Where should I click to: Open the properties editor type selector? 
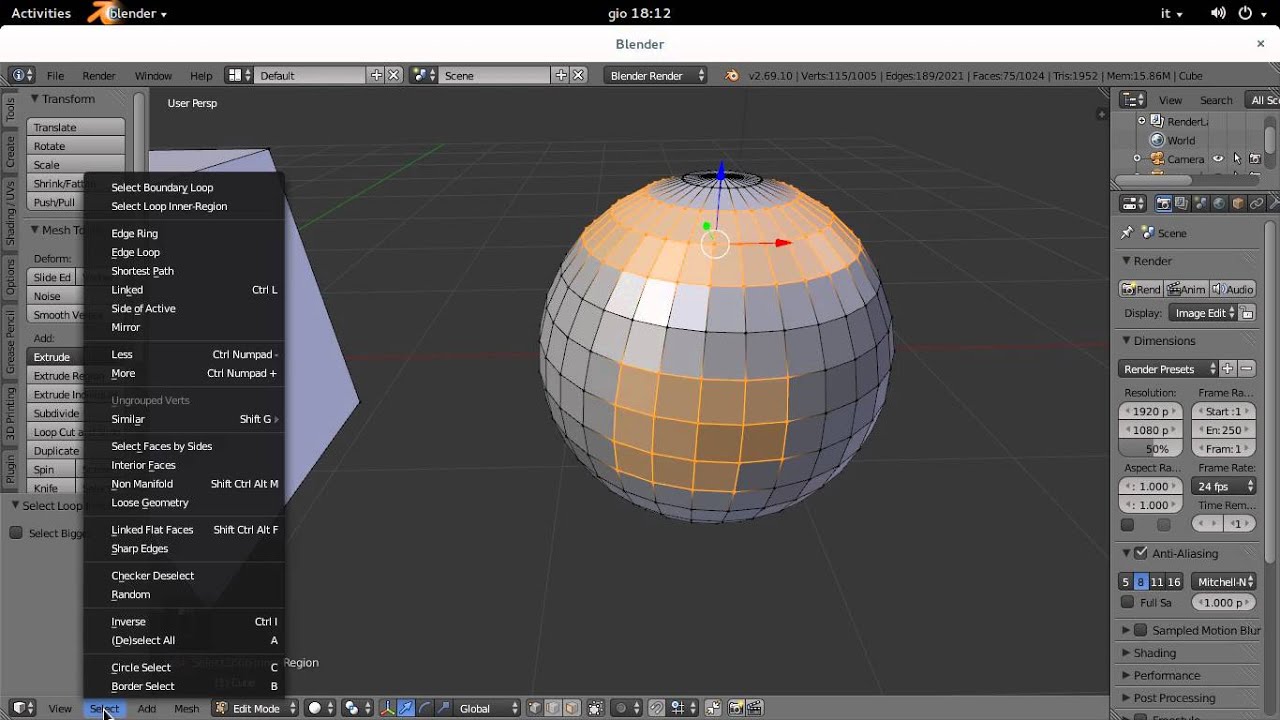[1133, 203]
